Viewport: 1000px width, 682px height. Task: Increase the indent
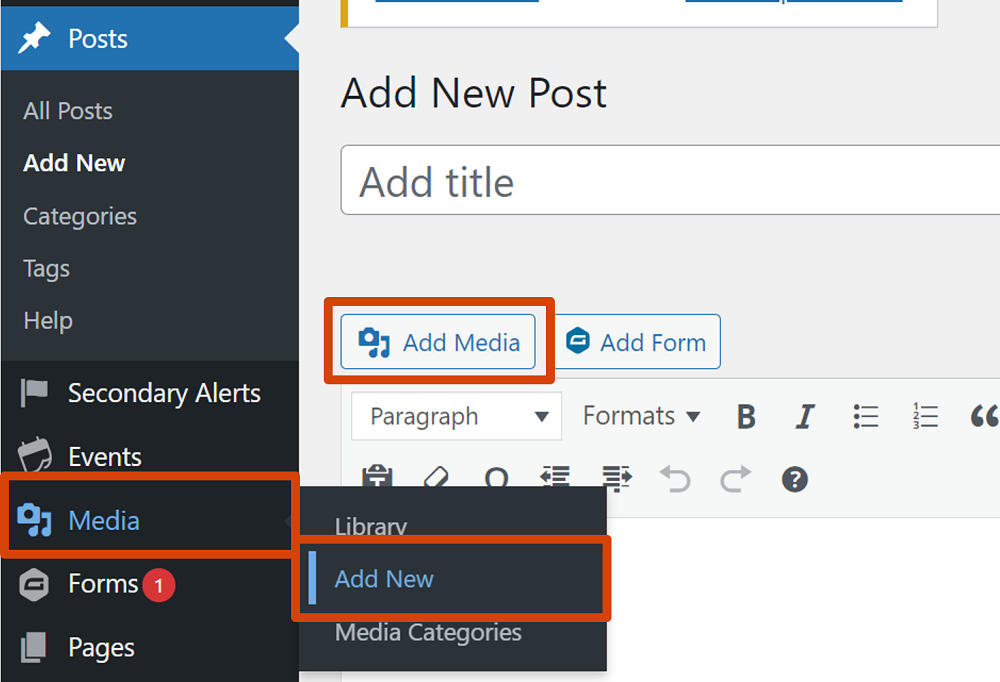[616, 478]
